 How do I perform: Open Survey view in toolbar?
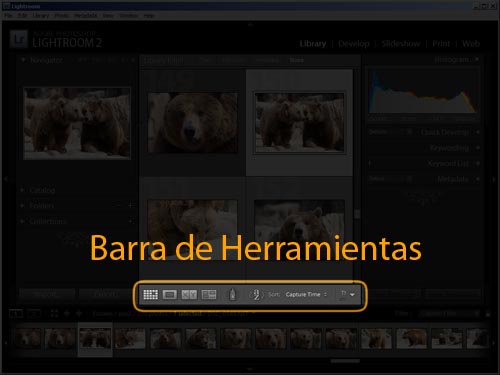click(x=209, y=295)
